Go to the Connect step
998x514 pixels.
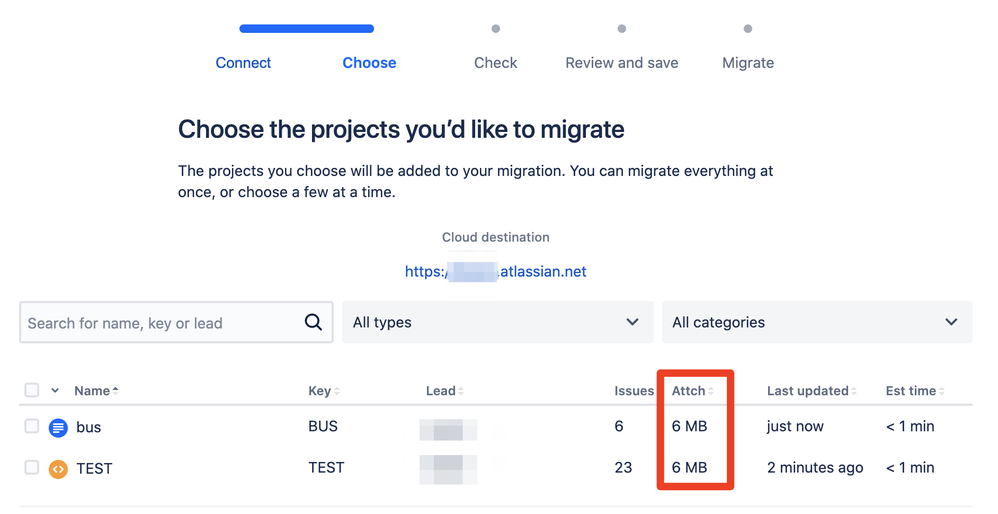click(243, 63)
